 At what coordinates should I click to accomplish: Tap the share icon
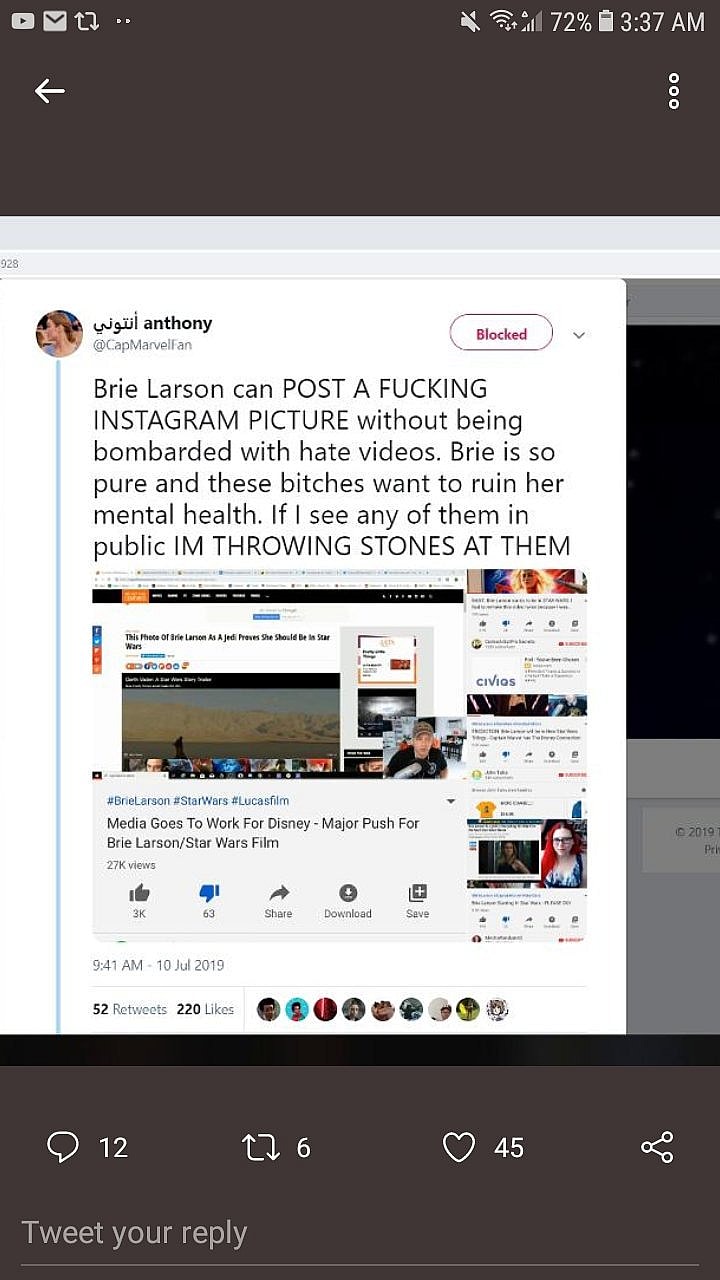click(x=657, y=1146)
